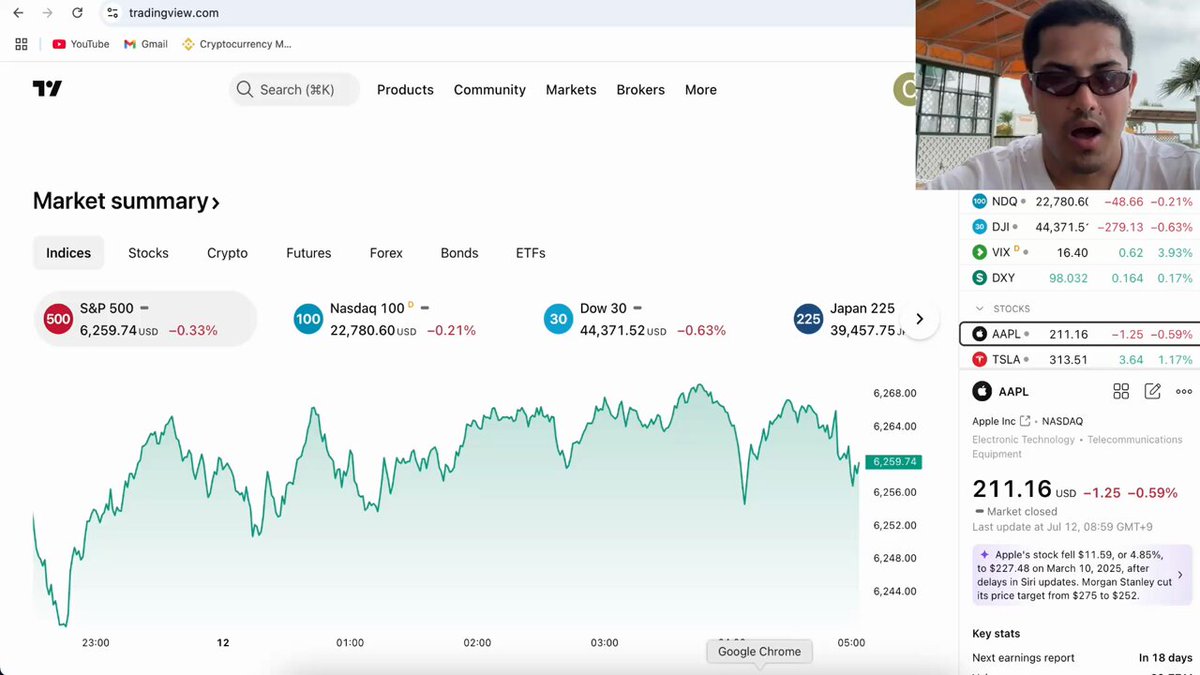This screenshot has width=1200, height=675.
Task: Click the Market closed status text
Action: pos(1022,511)
